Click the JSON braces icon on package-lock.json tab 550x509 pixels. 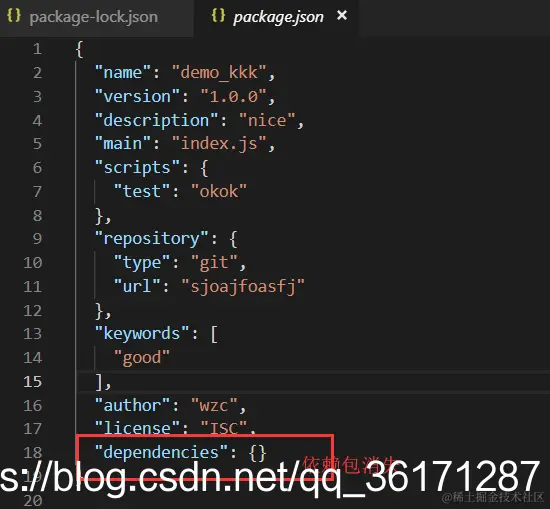(14, 16)
